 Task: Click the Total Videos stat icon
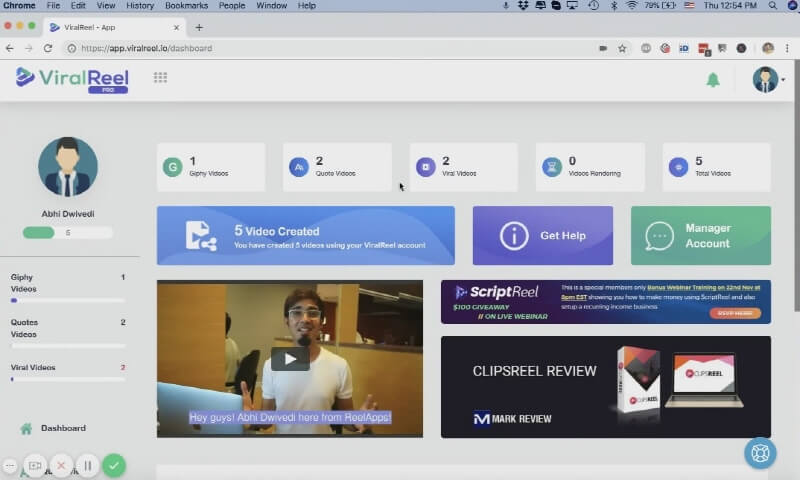coord(679,167)
